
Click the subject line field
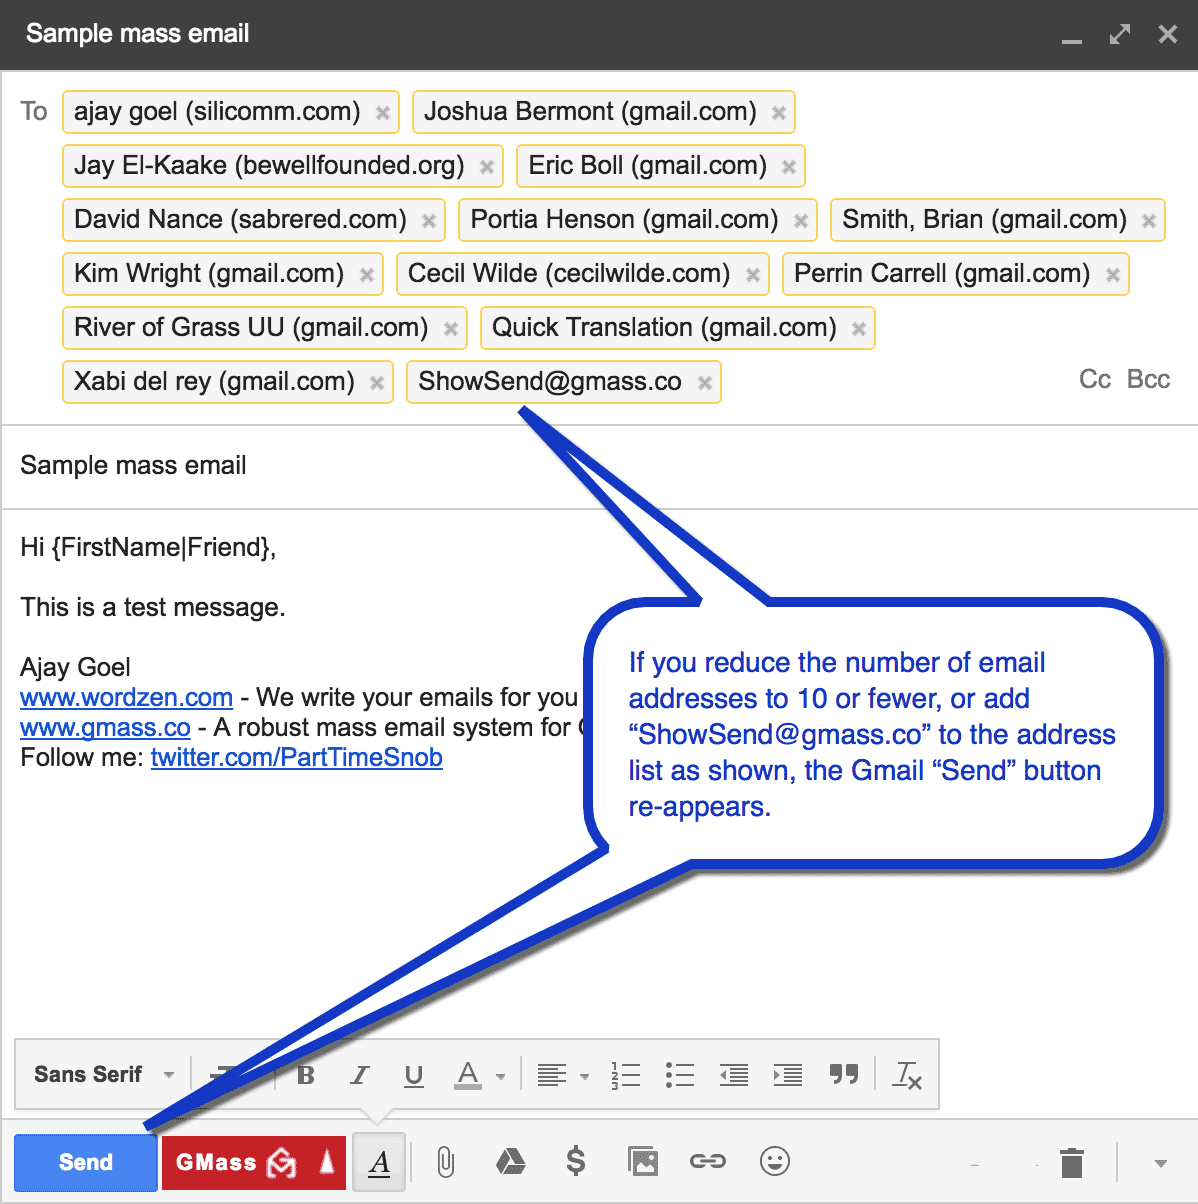pyautogui.click(x=599, y=466)
